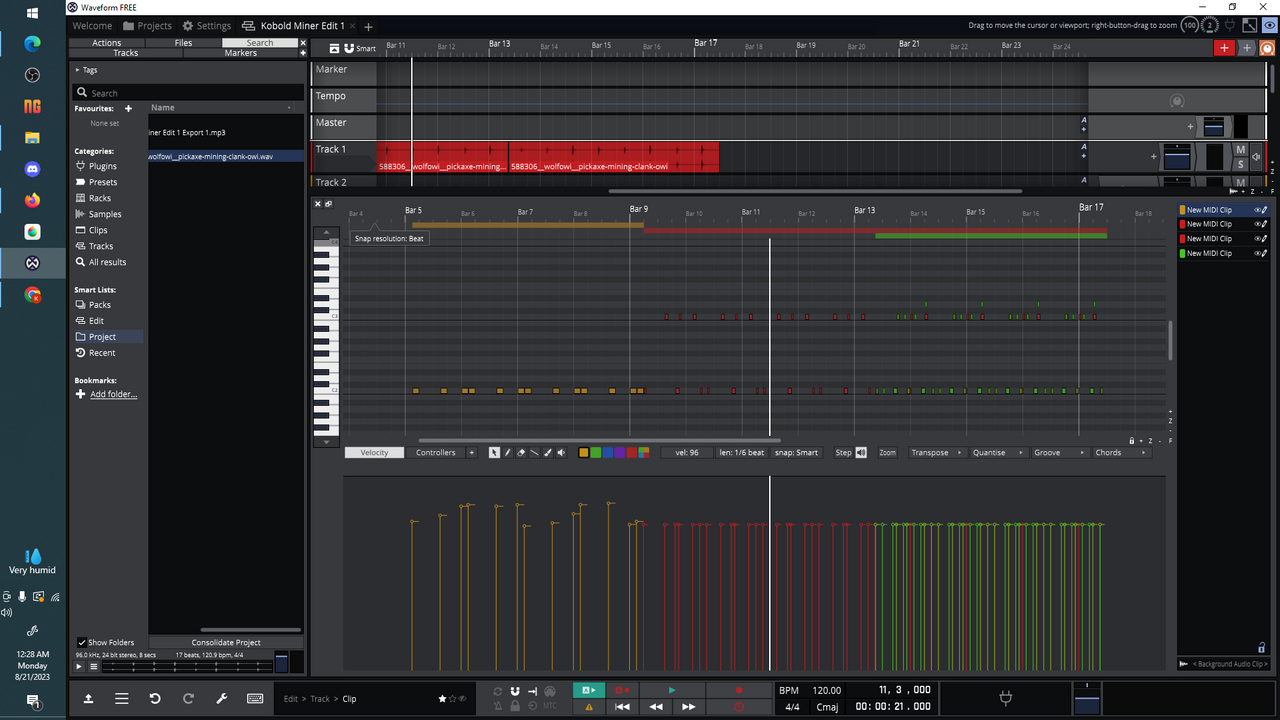This screenshot has width=1280, height=720.
Task: Select the eraser tool
Action: [520, 453]
